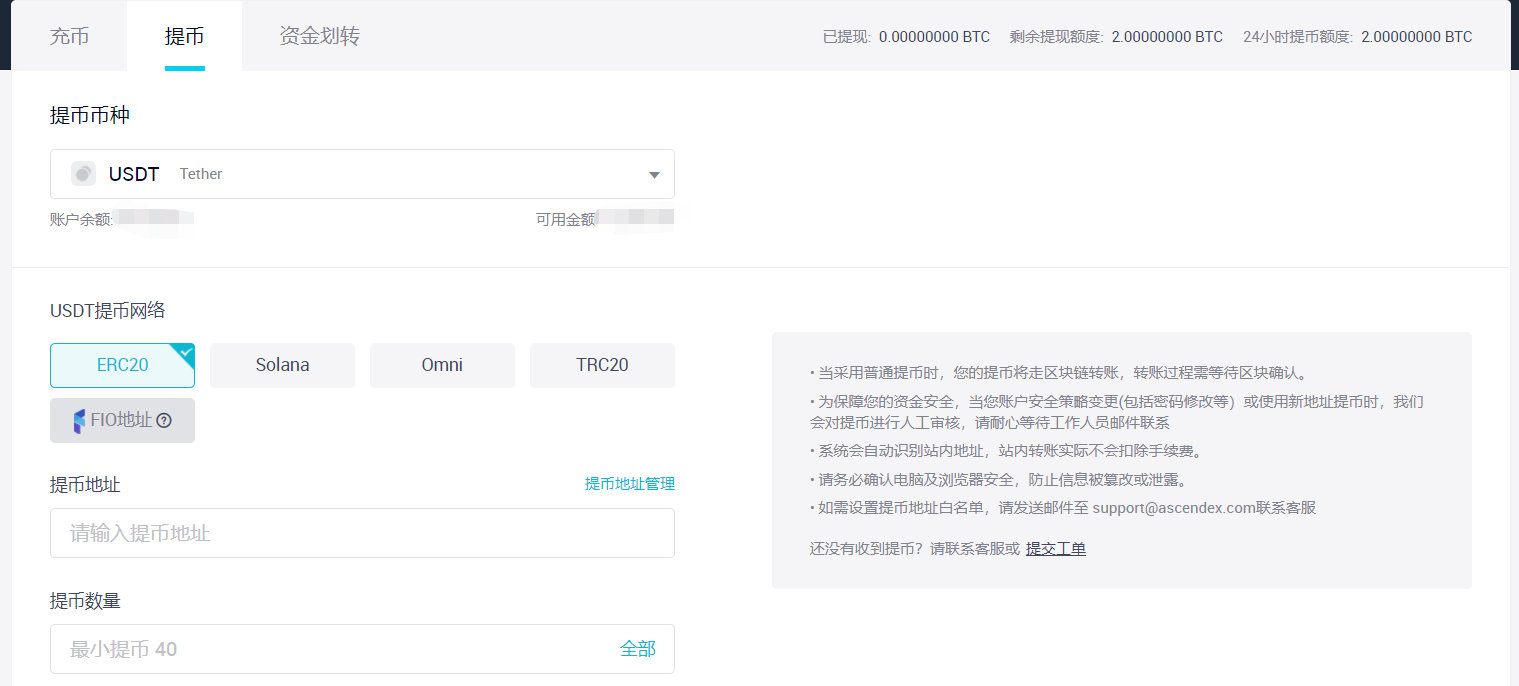
Task: Switch network to TRC20
Action: 602,365
